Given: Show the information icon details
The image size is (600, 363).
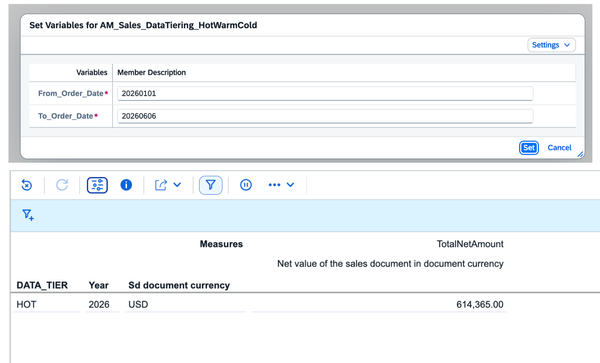Looking at the screenshot, I should tap(126, 185).
